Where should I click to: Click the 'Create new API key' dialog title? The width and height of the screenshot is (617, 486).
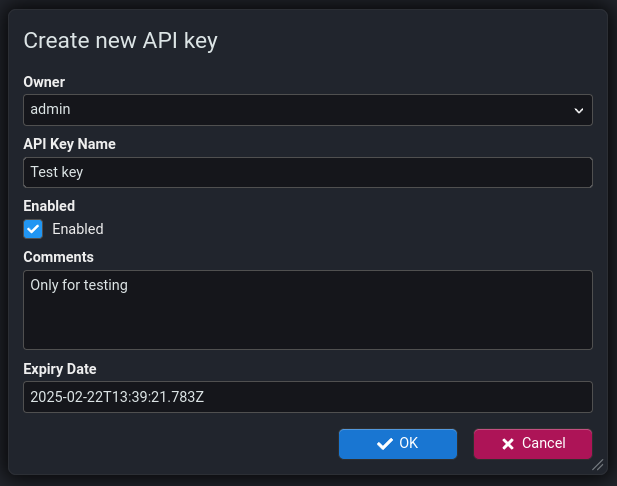click(120, 41)
